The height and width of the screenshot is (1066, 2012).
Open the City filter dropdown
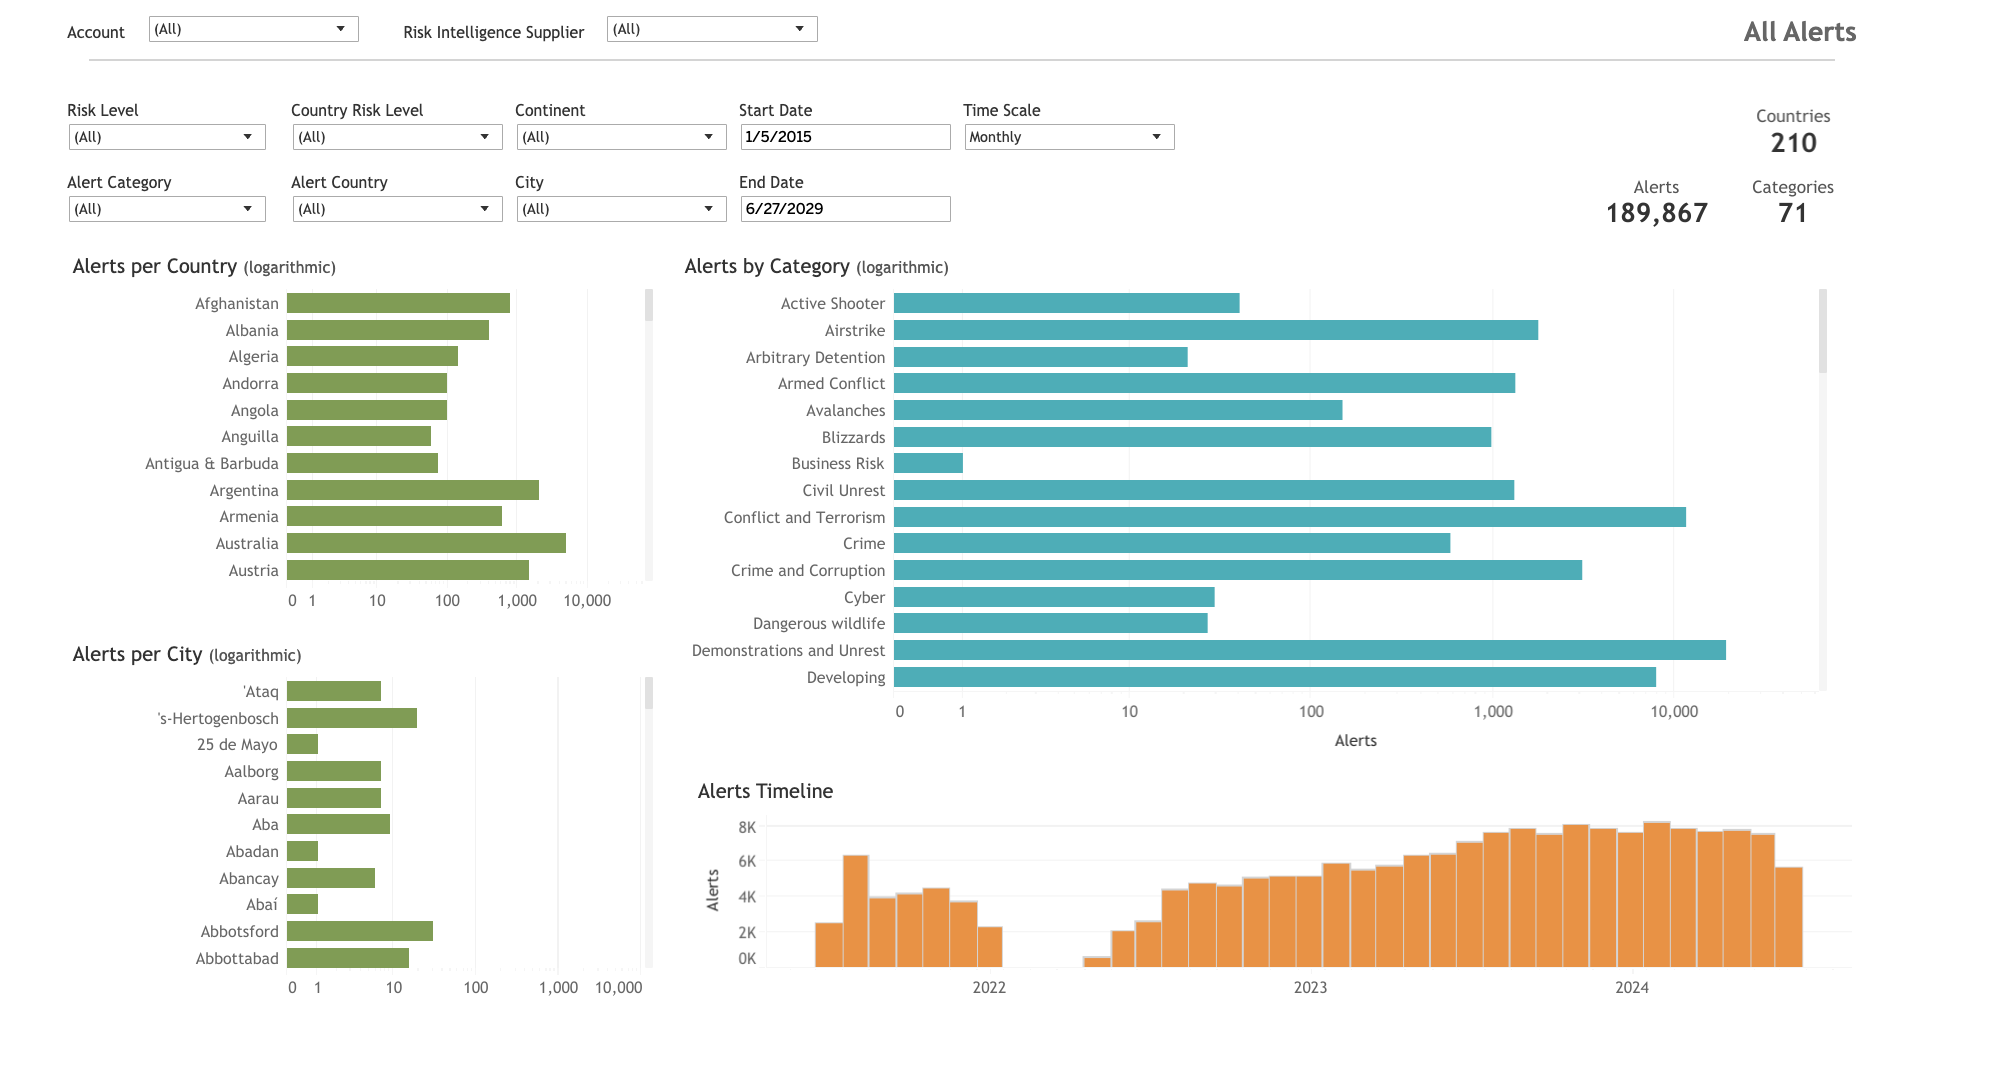pyautogui.click(x=620, y=209)
